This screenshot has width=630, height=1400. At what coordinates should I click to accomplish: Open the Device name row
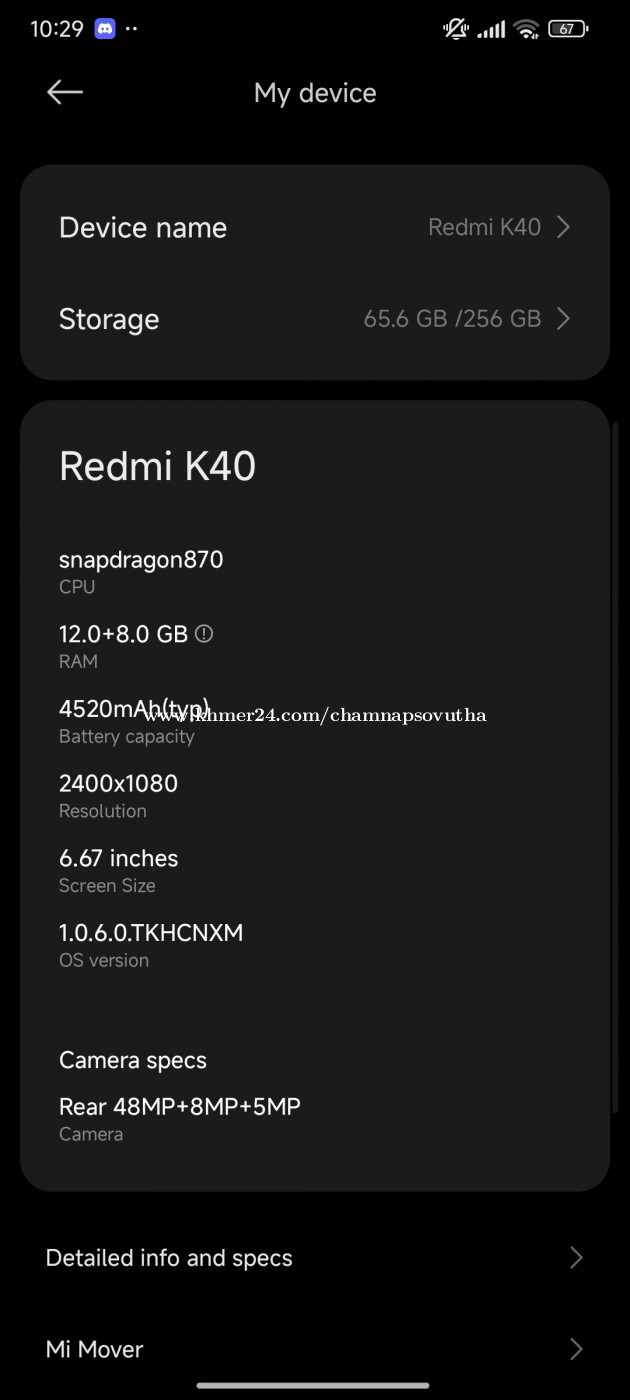pos(315,227)
